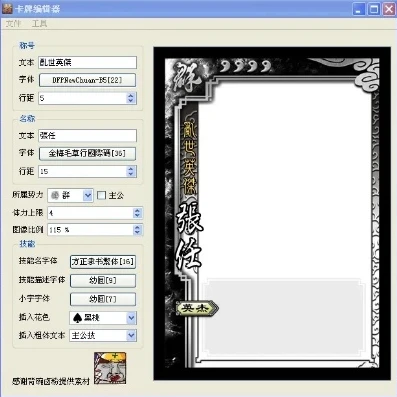Viewport: 397px width, 397px height.
Task: Click the 名称 文本 field containing 張任
Action: tap(87, 135)
